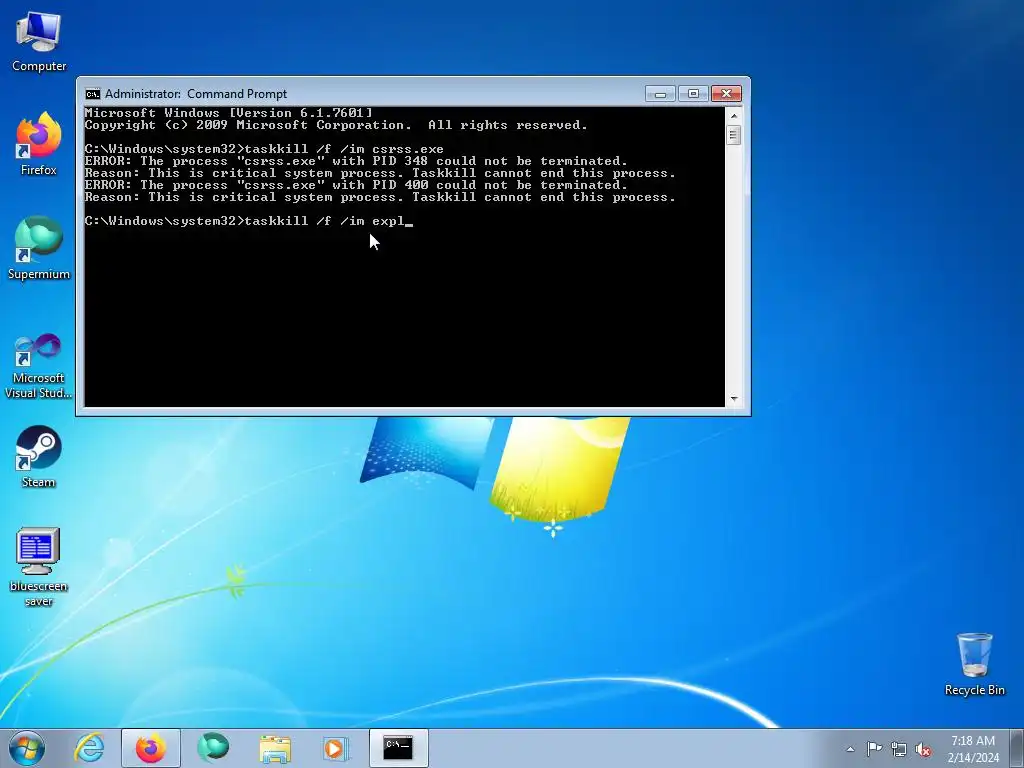Click the console scrollbar up arrow
This screenshot has height=768, width=1024.
coord(734,116)
